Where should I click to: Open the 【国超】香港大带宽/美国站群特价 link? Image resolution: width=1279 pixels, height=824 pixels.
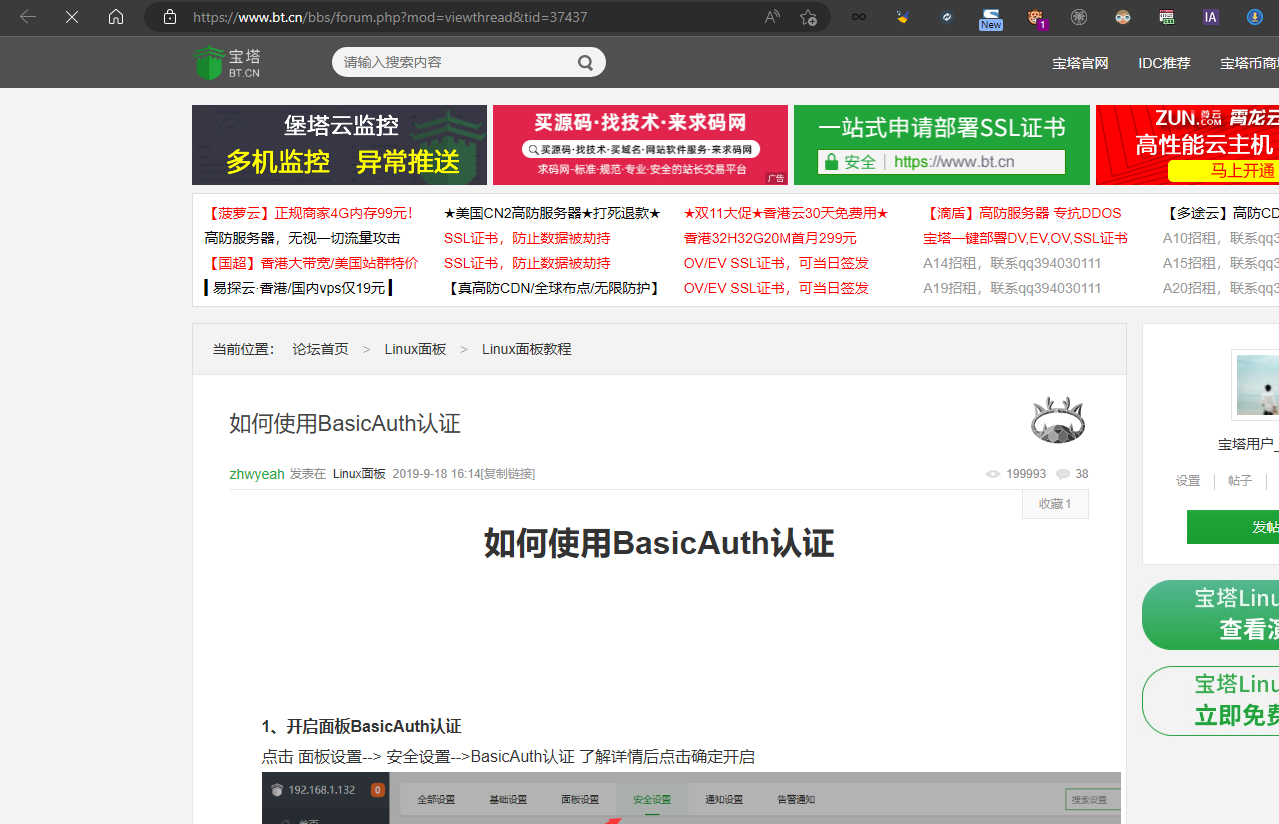pyautogui.click(x=311, y=263)
